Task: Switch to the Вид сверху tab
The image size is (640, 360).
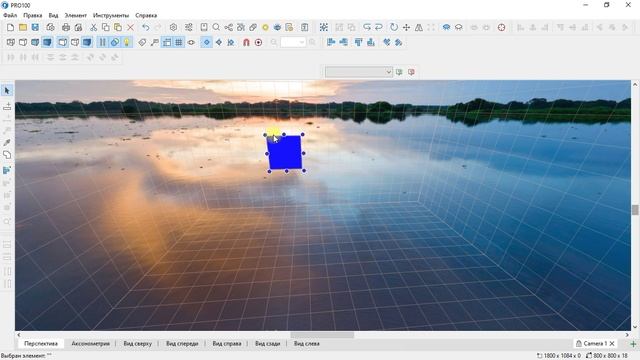Action: tap(138, 344)
